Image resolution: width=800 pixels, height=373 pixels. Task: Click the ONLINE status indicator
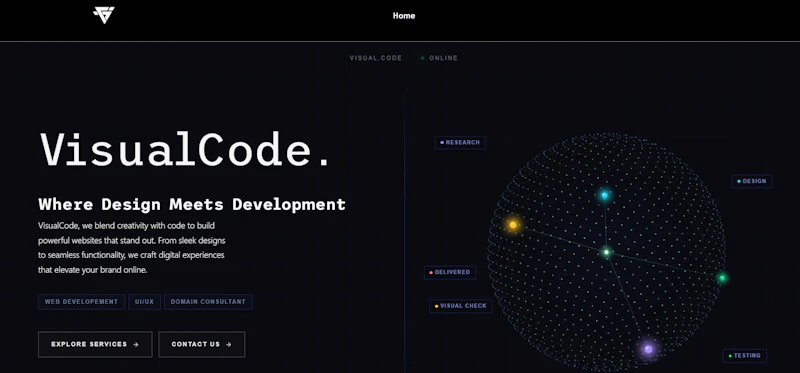(x=439, y=58)
